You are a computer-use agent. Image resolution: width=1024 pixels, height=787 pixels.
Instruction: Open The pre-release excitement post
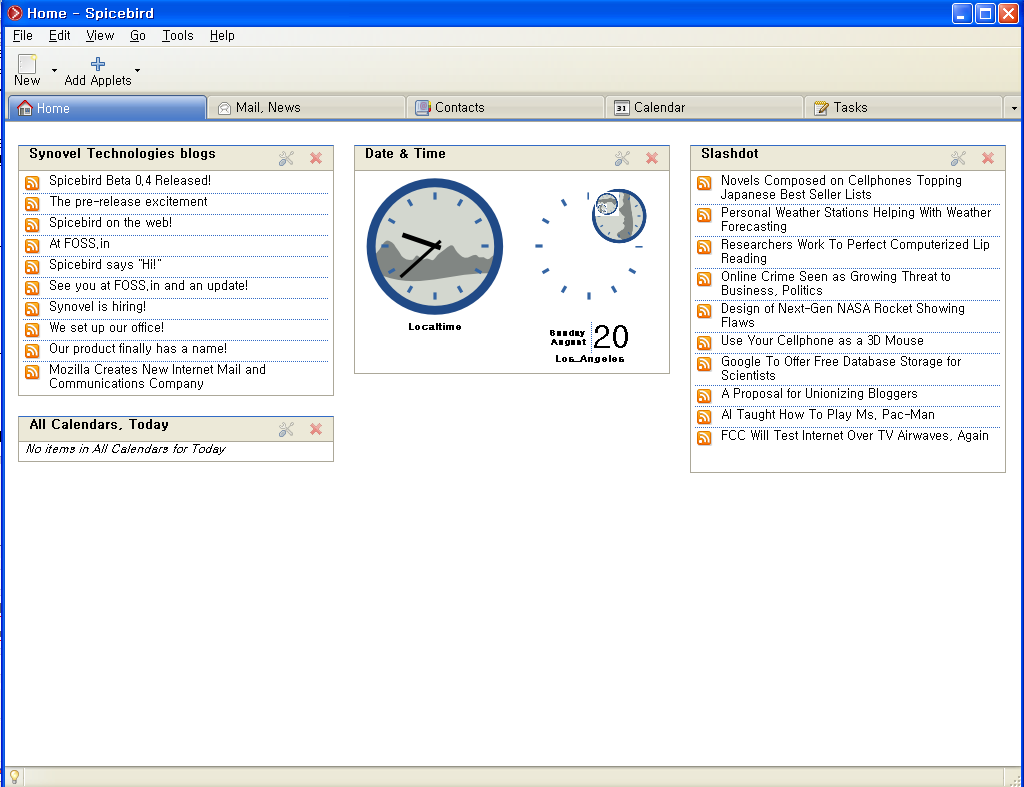coord(128,202)
